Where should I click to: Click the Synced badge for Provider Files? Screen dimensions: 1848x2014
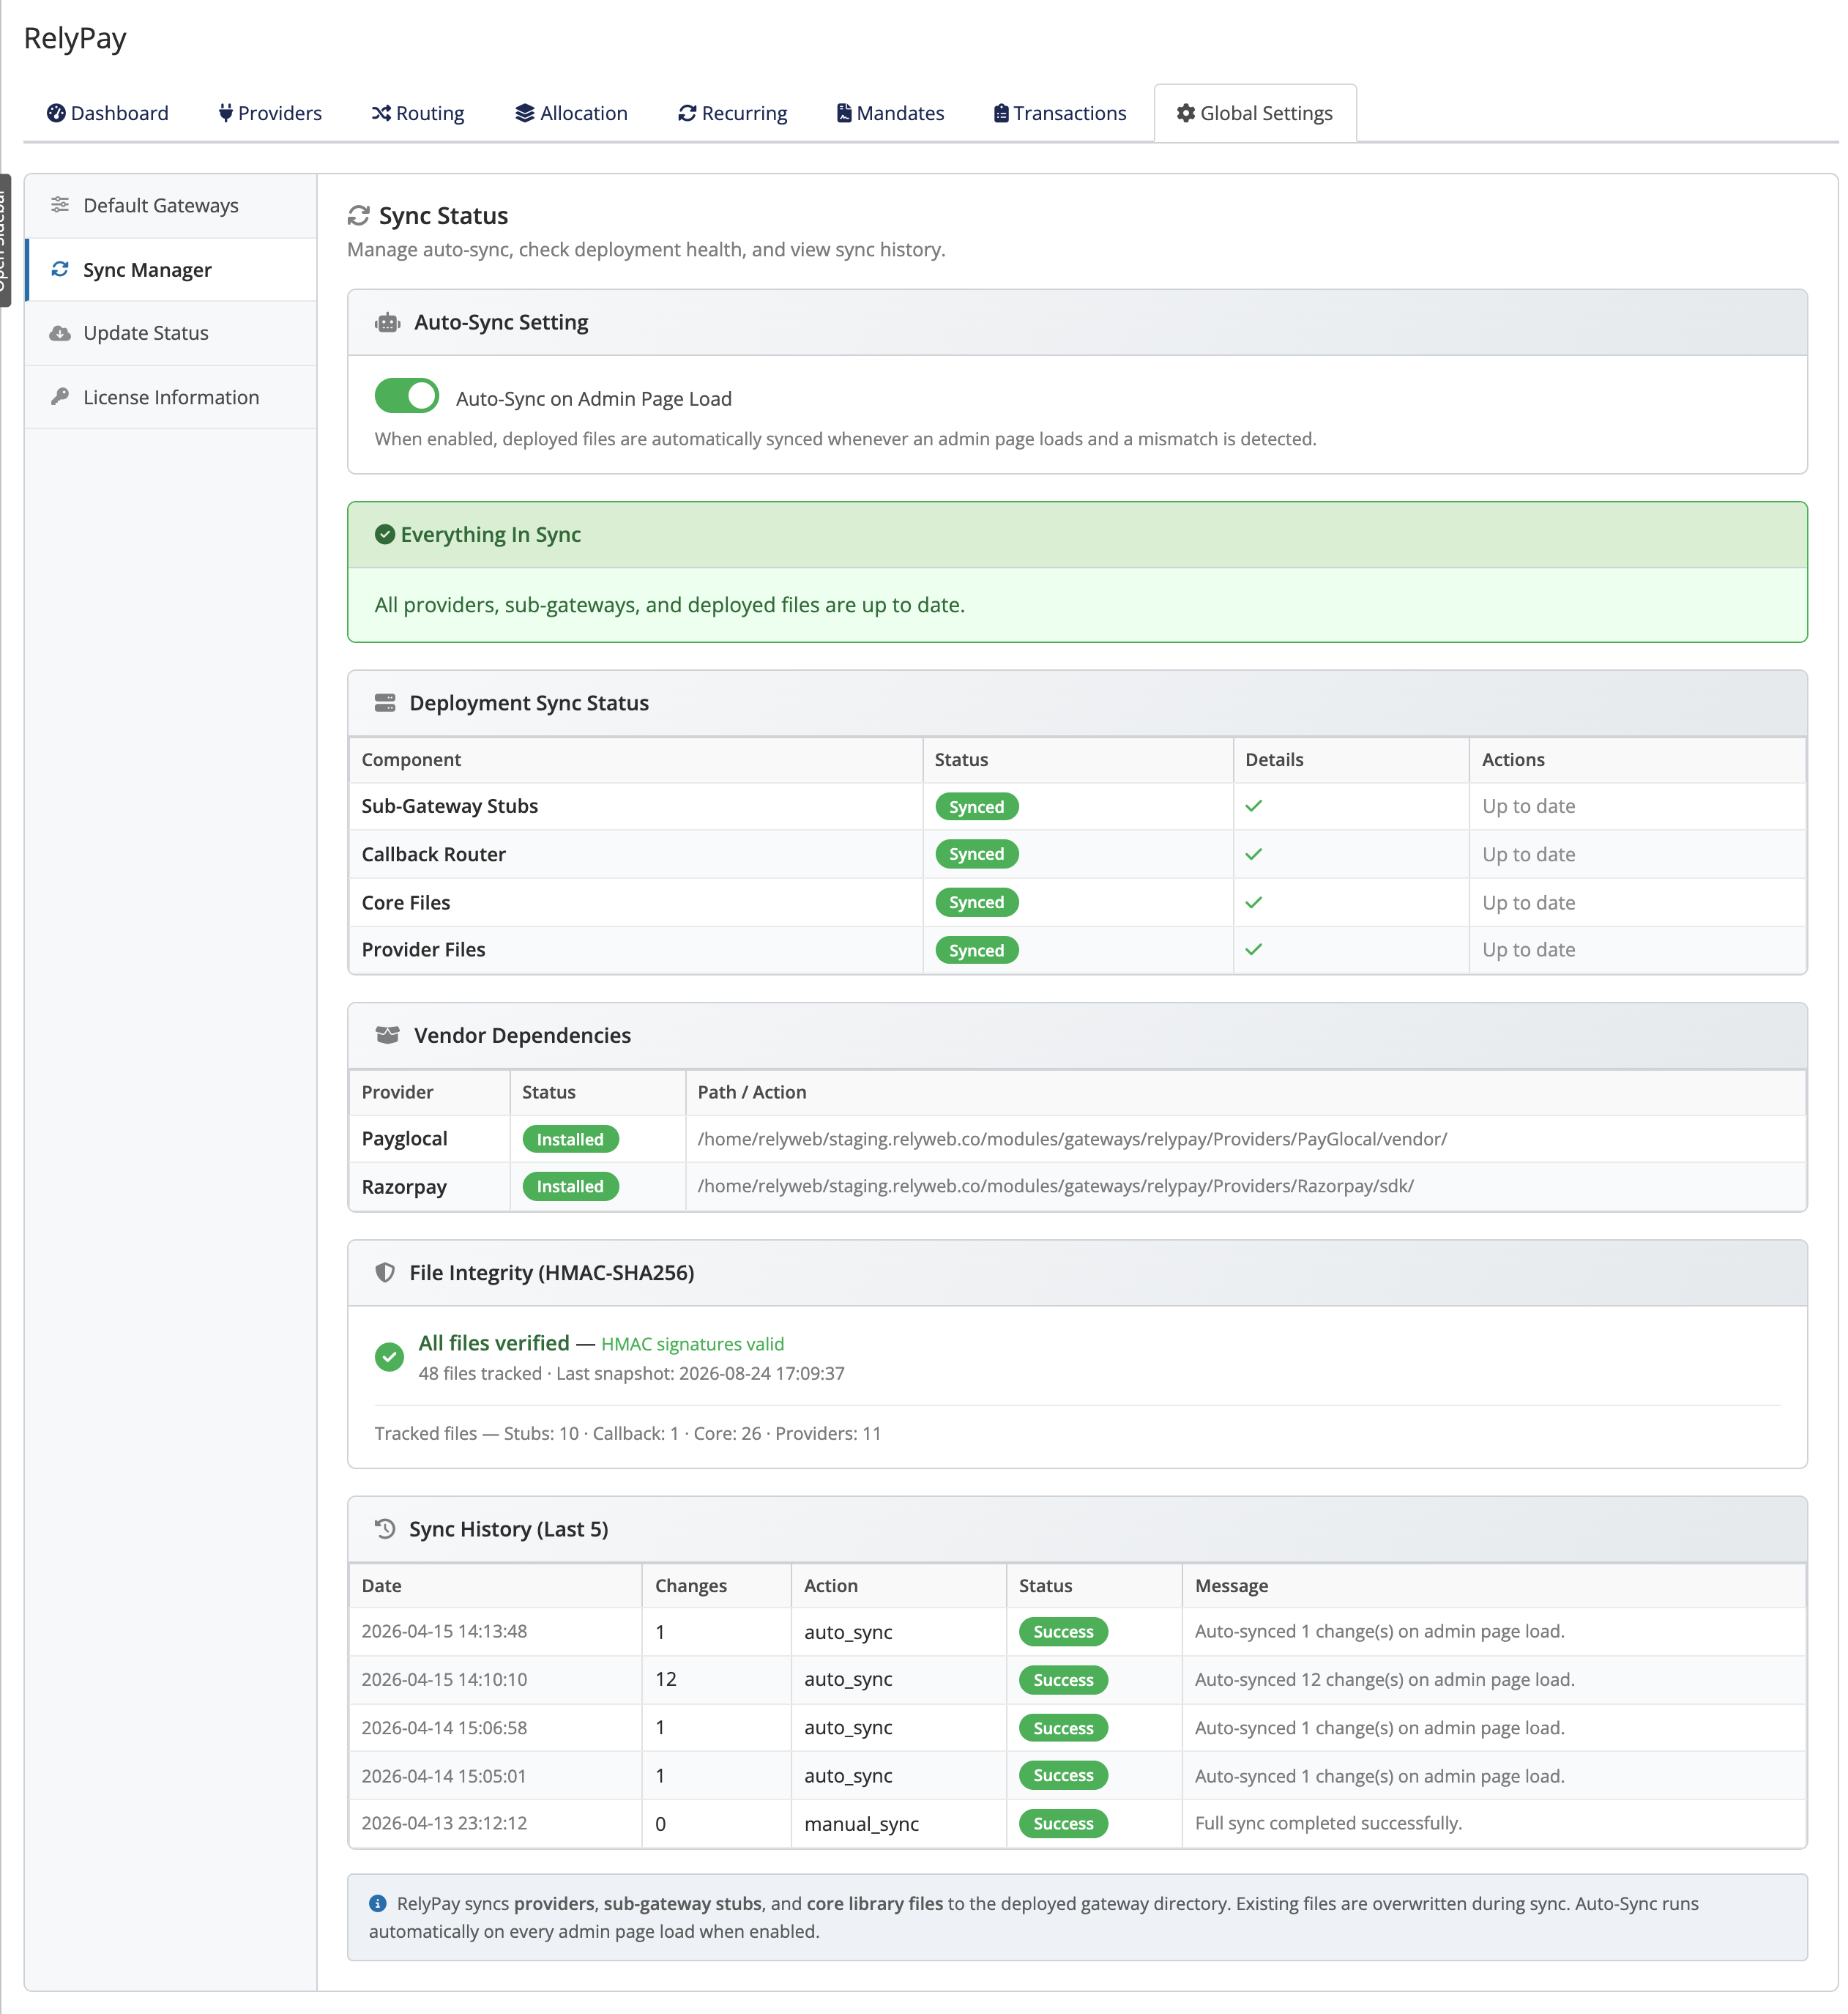click(976, 950)
